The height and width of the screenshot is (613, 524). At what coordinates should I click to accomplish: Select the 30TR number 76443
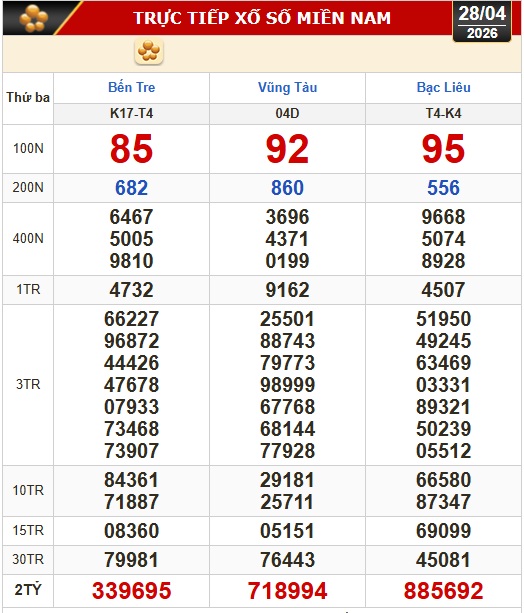pyautogui.click(x=287, y=560)
